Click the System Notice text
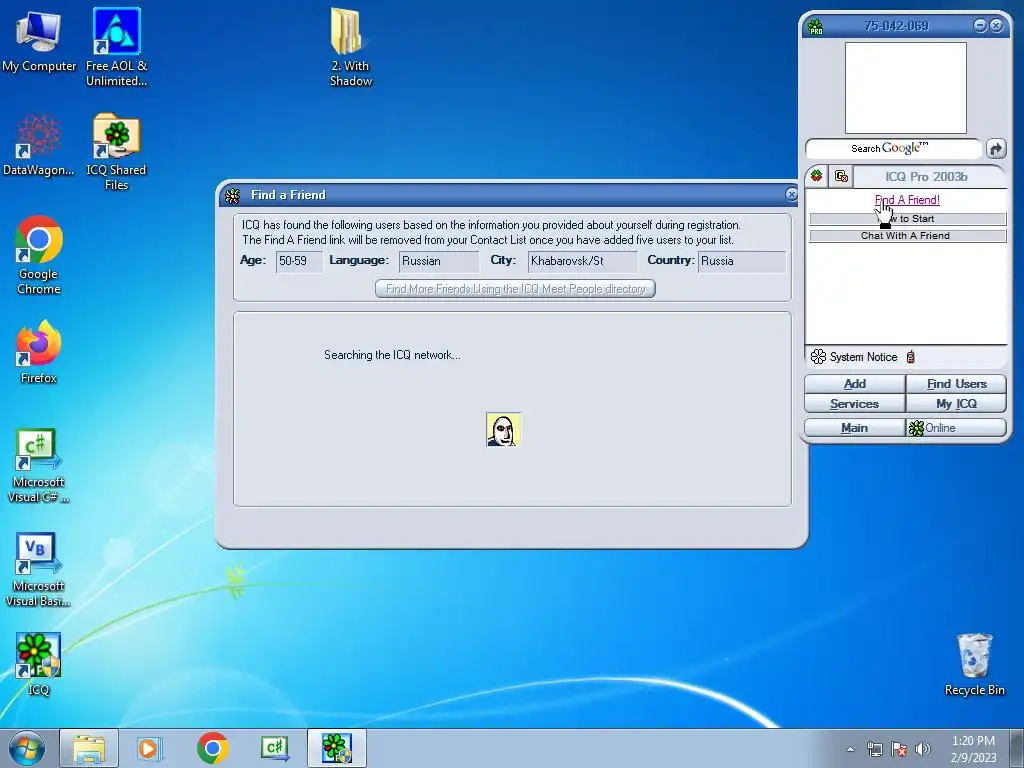The height and width of the screenshot is (768, 1024). click(x=863, y=357)
